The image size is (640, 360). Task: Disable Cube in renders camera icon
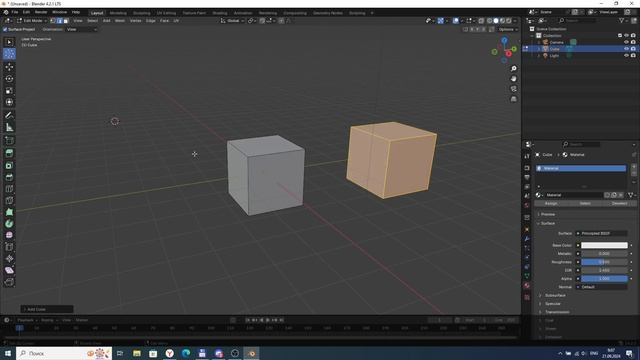[x=633, y=49]
